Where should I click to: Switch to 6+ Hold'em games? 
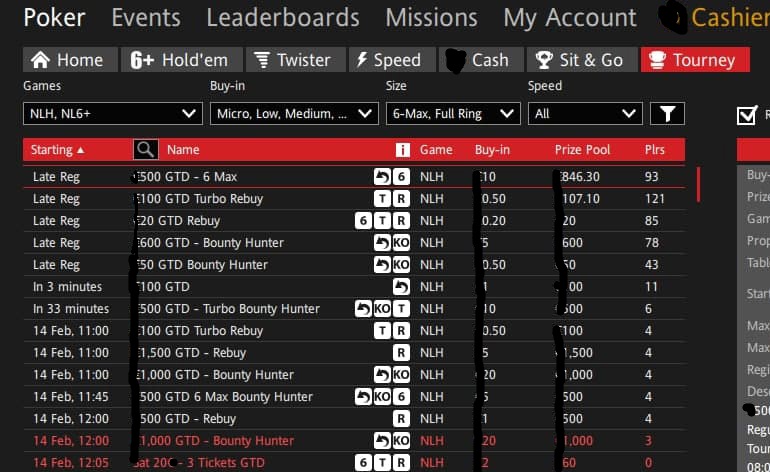182,60
